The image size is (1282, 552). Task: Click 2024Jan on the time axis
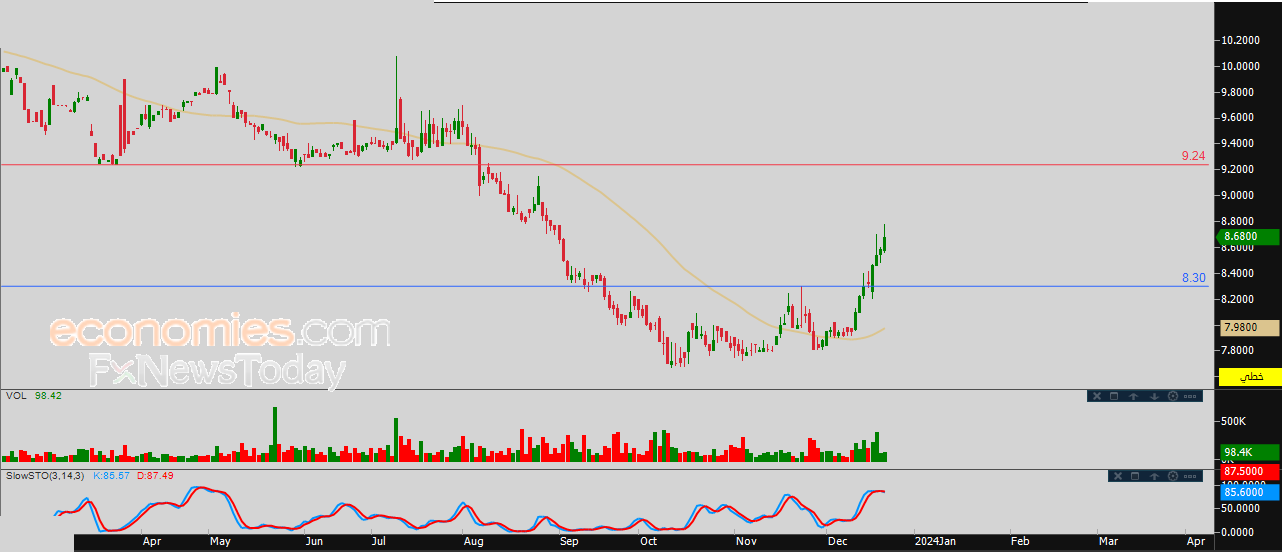(x=936, y=541)
